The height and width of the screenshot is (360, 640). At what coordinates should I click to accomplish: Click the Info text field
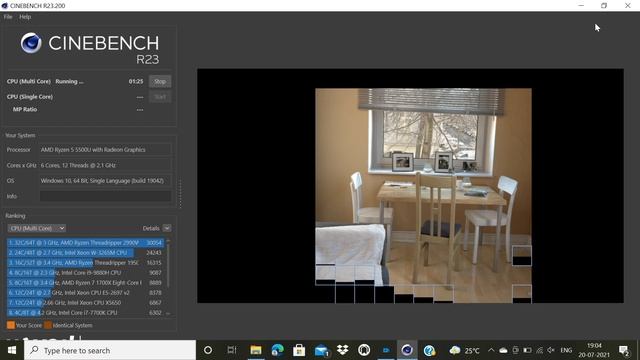[105, 196]
